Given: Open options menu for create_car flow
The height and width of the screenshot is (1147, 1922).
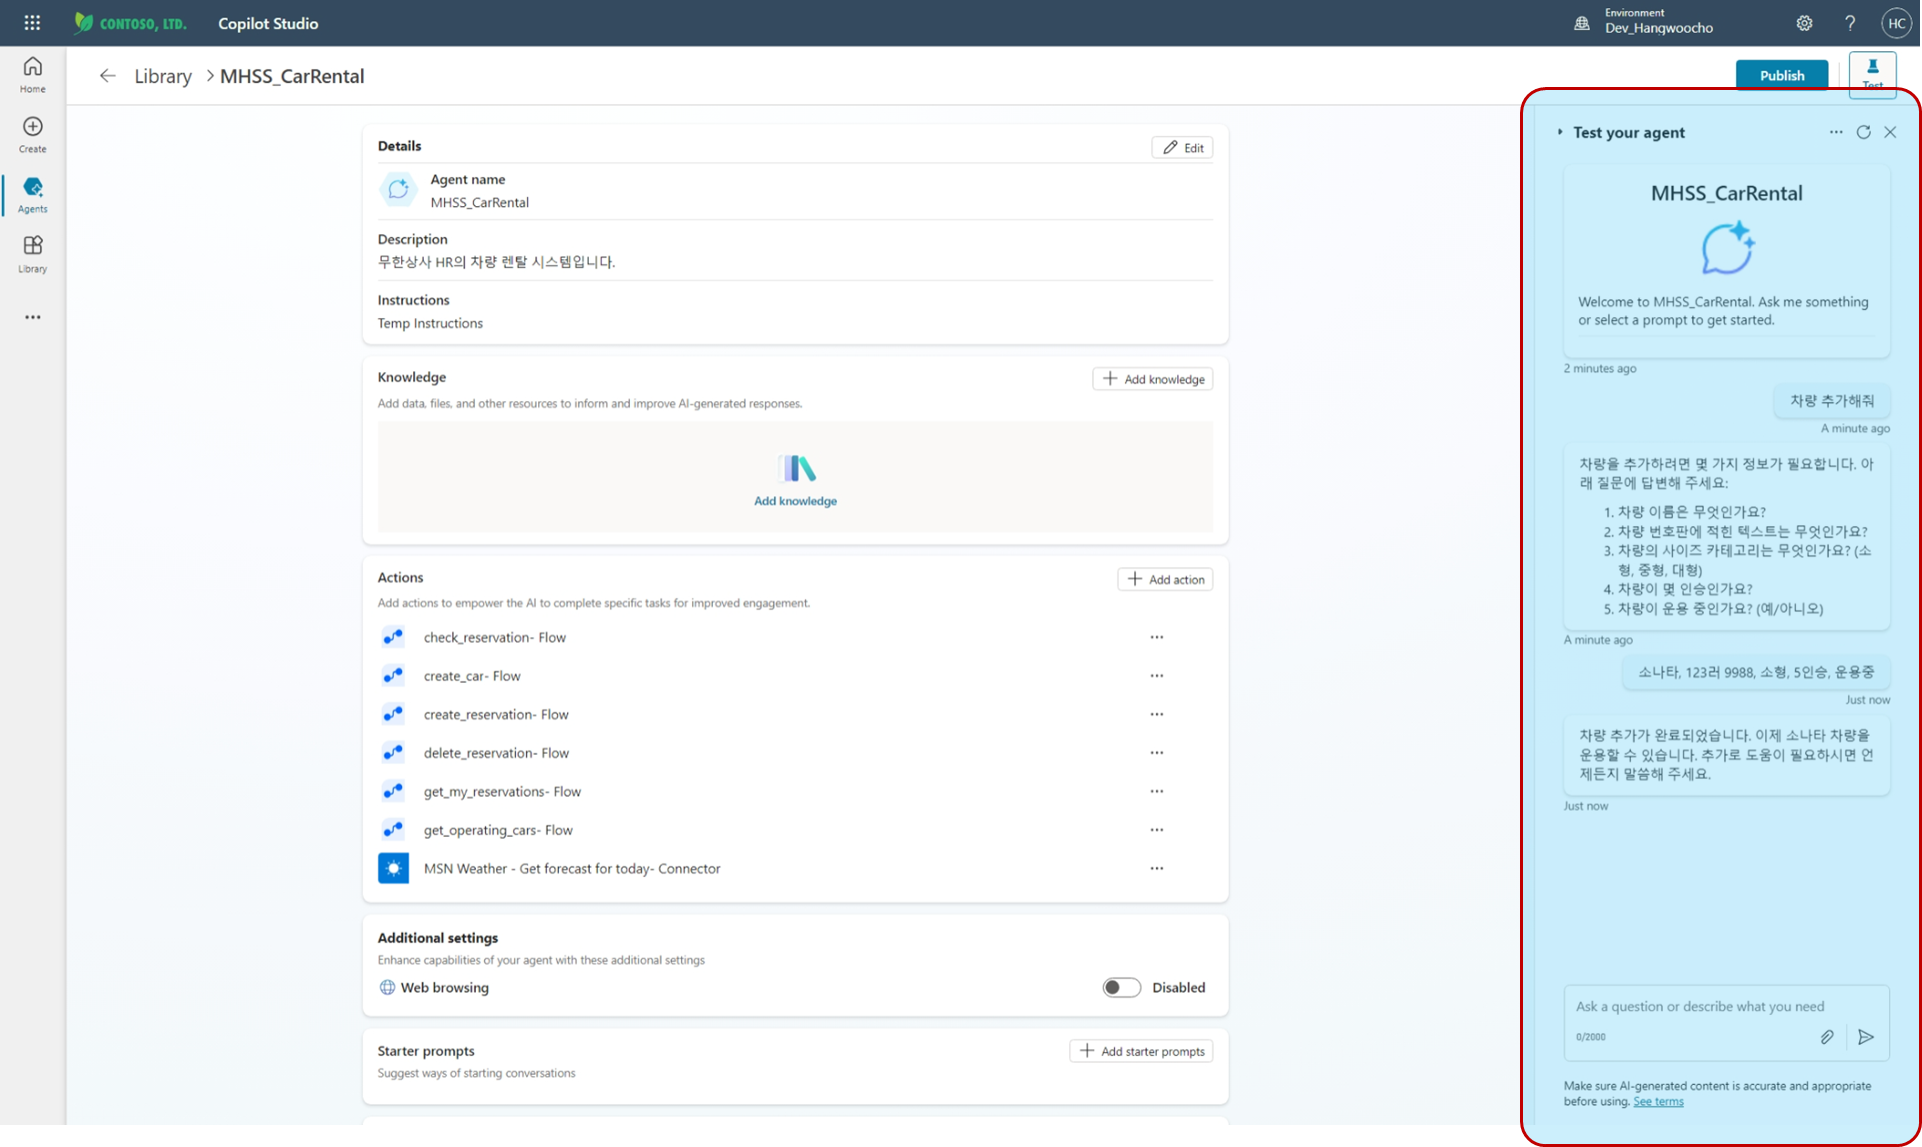Looking at the screenshot, I should click(1157, 676).
